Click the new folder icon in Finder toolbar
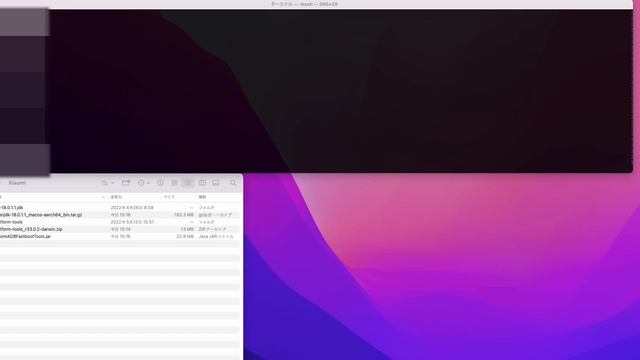 (126, 183)
